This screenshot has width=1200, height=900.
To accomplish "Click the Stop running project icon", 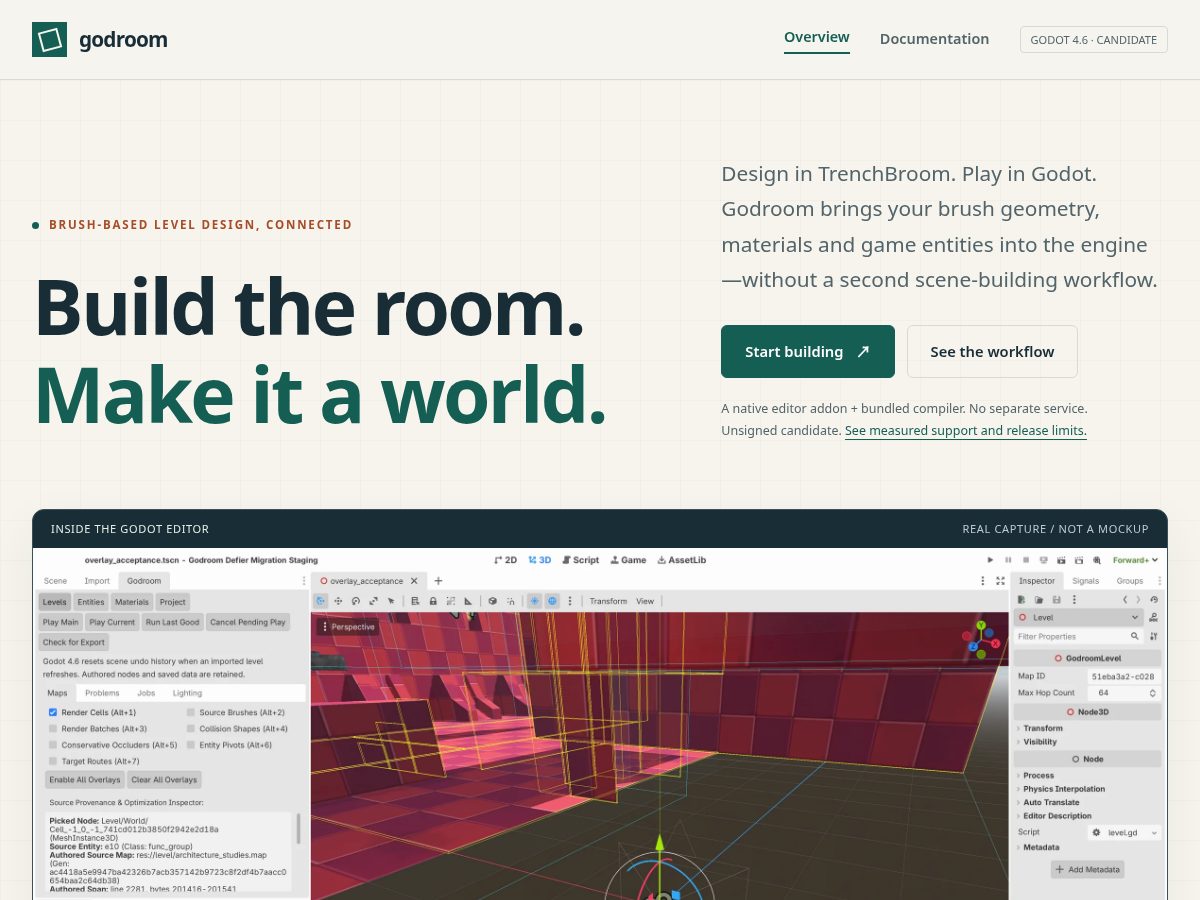I will (1026, 560).
